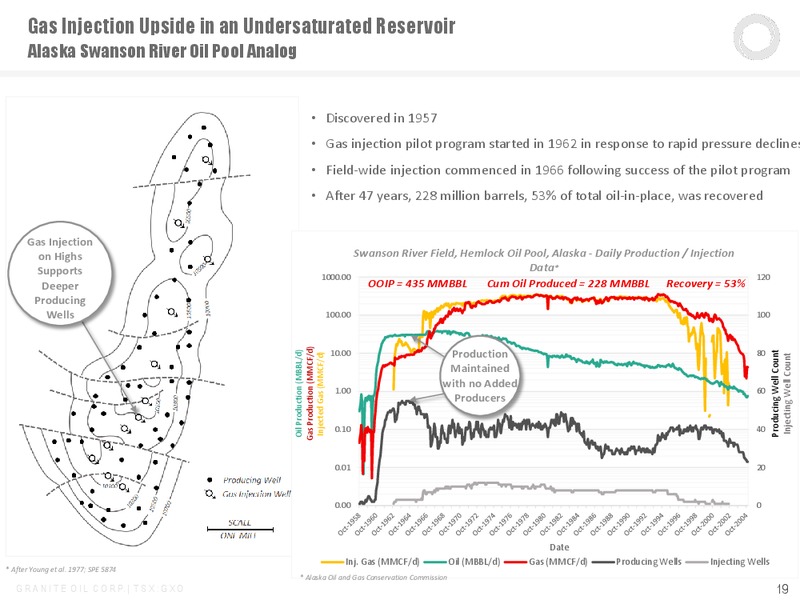Click the circular company logo
The height and width of the screenshot is (600, 800).
[756, 37]
